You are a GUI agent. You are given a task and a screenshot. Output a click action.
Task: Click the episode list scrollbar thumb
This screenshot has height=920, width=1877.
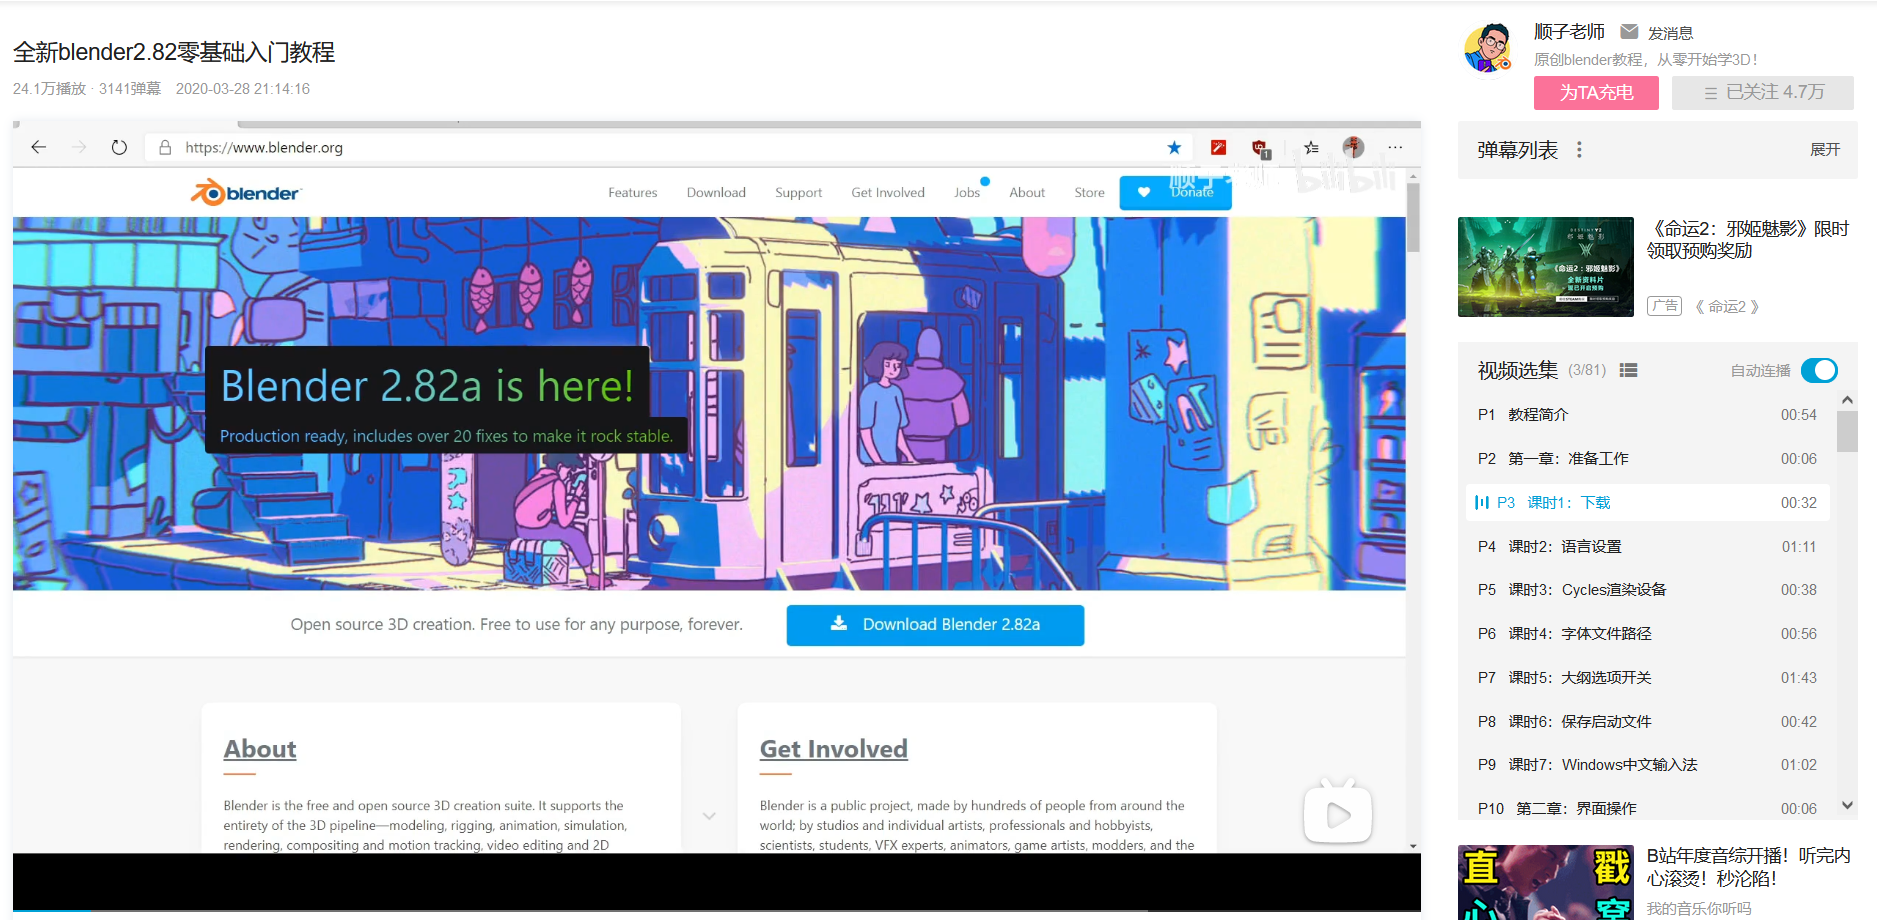[1847, 431]
